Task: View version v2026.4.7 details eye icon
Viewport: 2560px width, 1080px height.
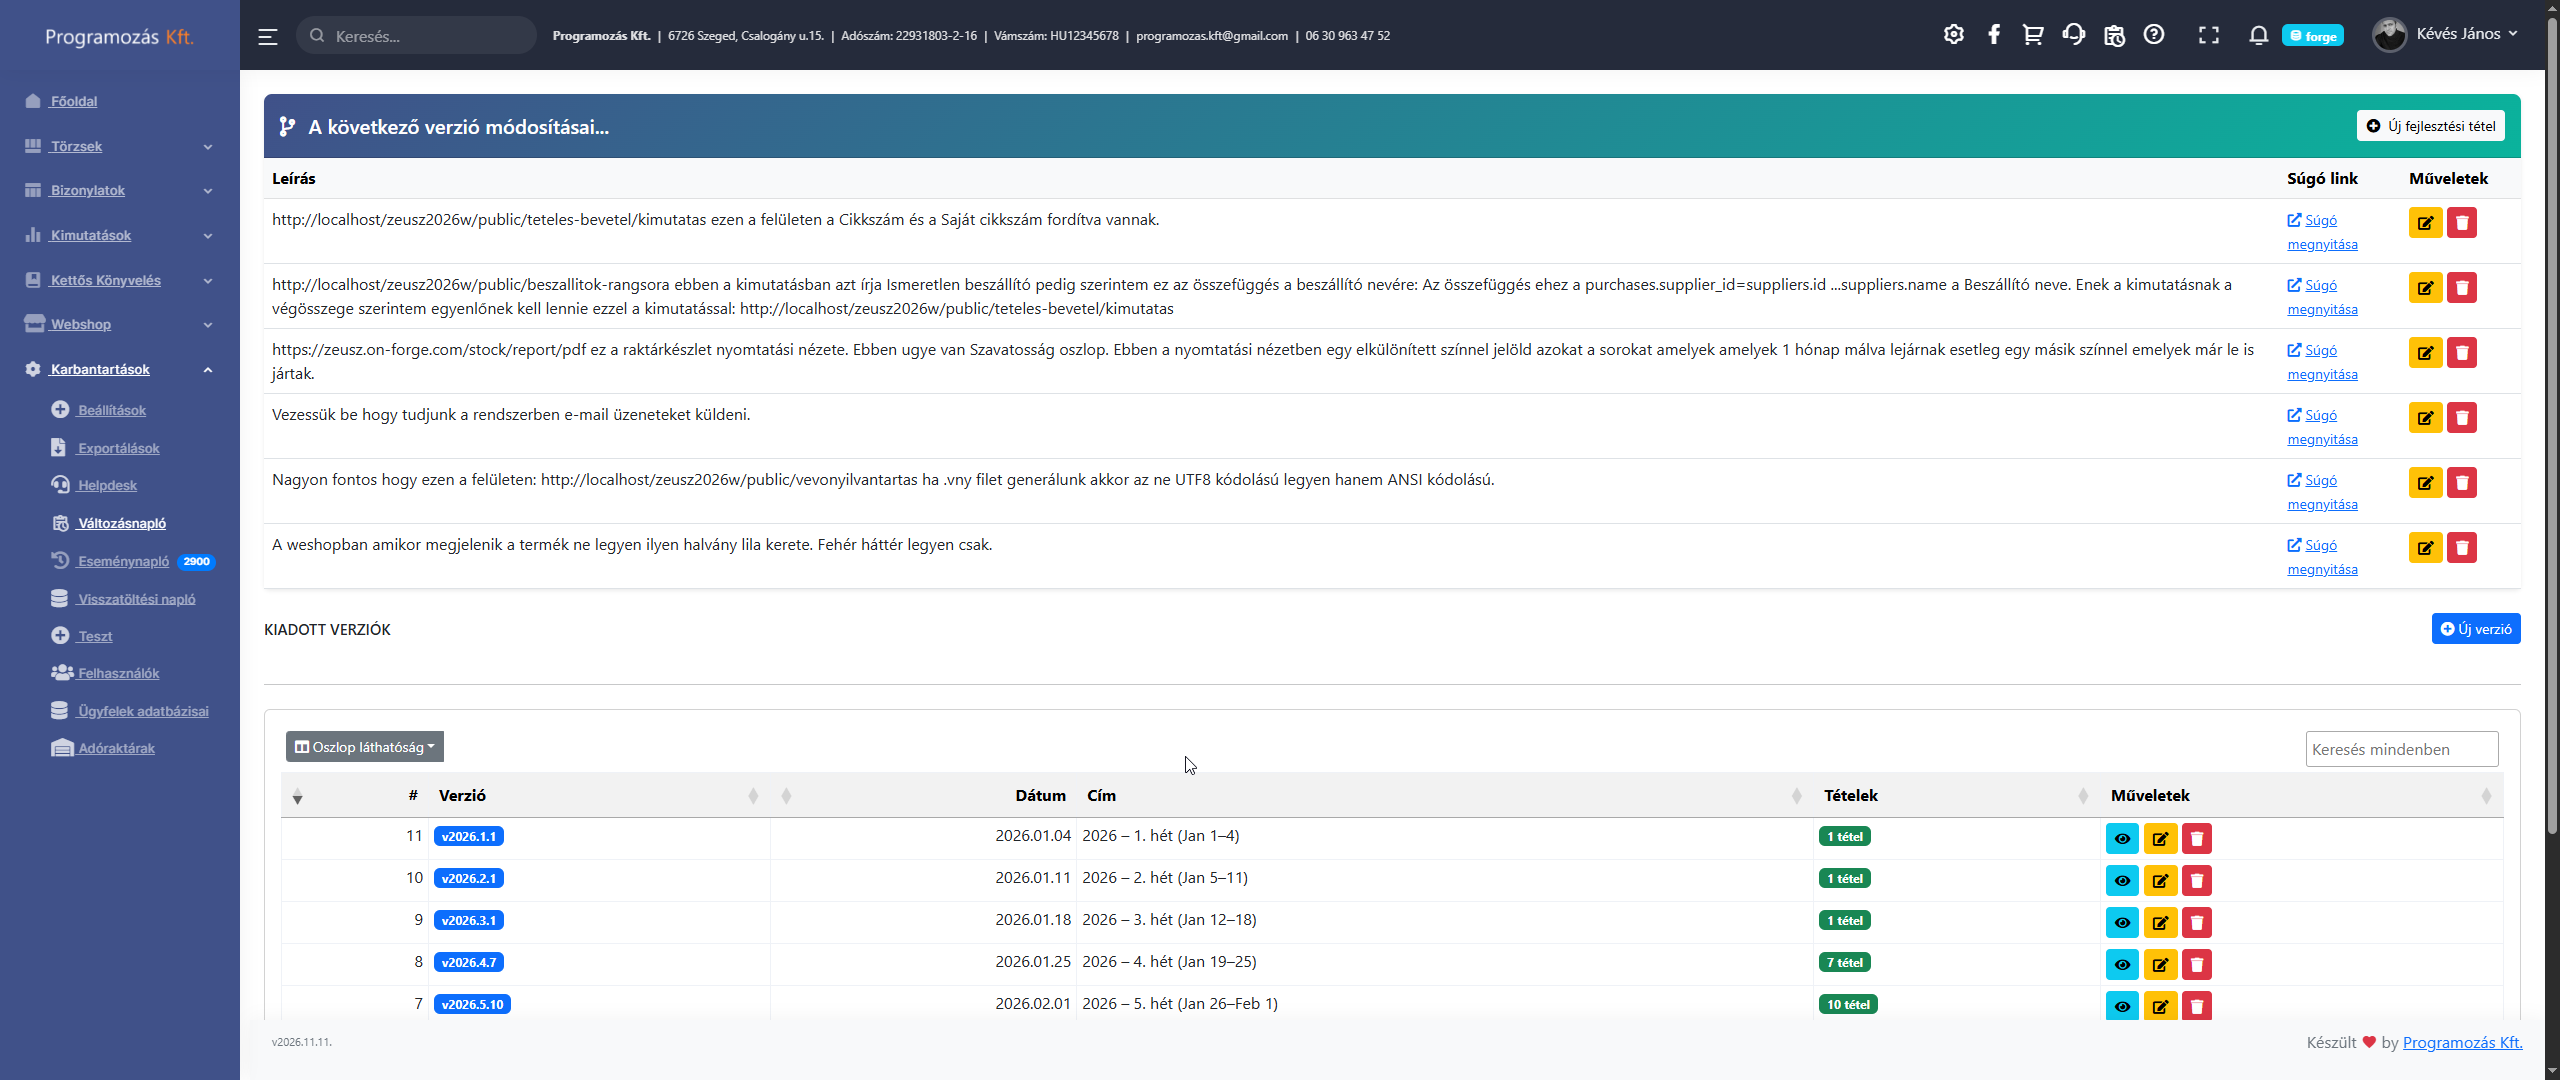Action: (x=2121, y=964)
